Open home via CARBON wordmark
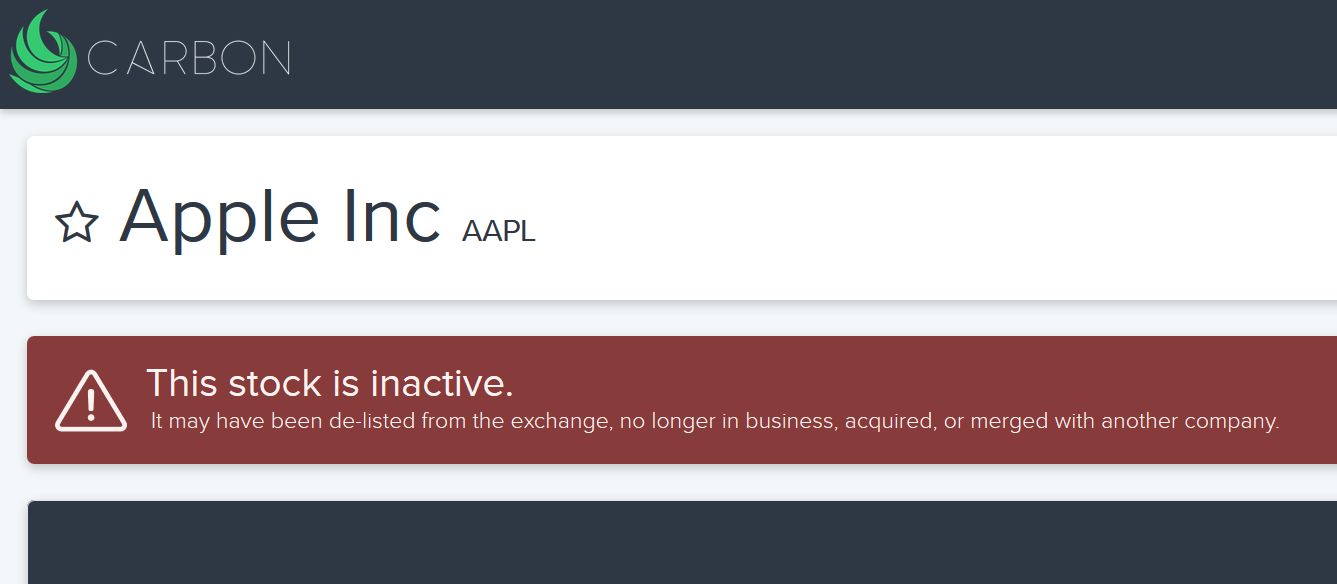 (189, 58)
